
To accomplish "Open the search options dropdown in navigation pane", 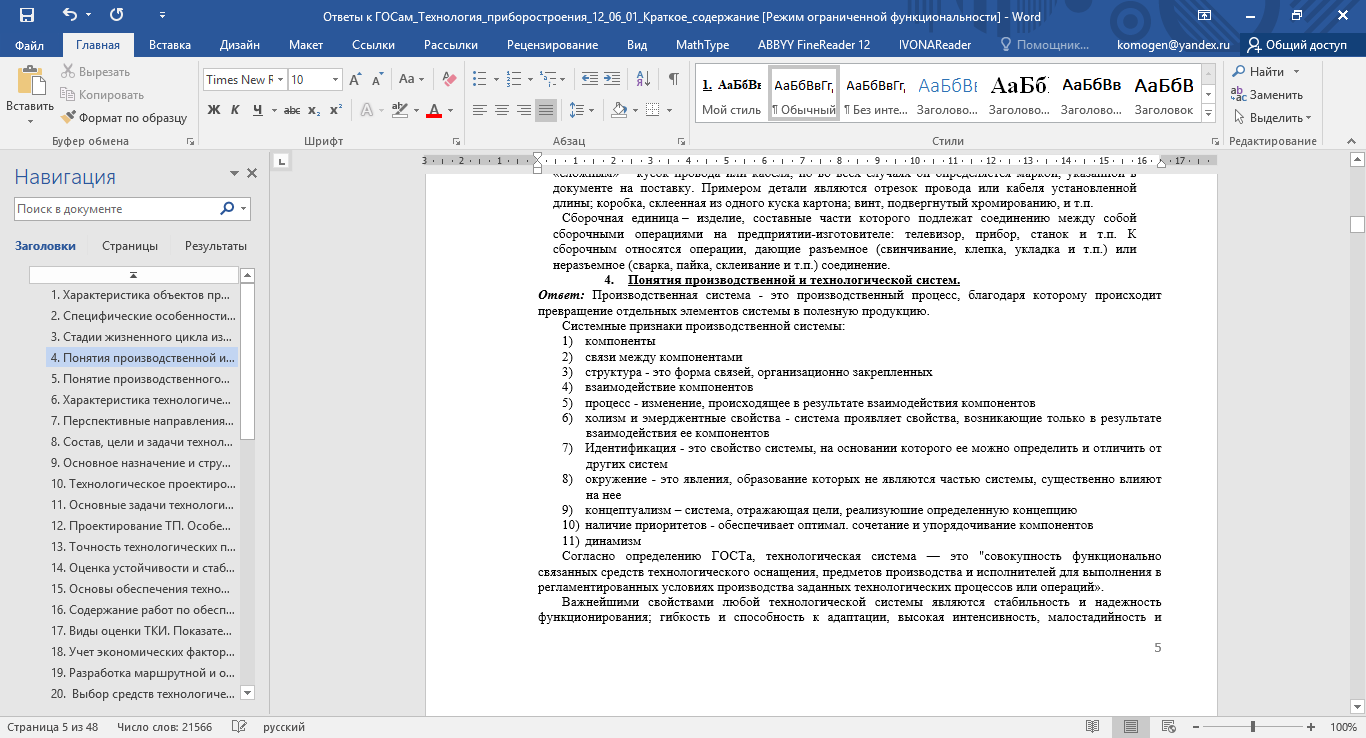I will 244,209.
